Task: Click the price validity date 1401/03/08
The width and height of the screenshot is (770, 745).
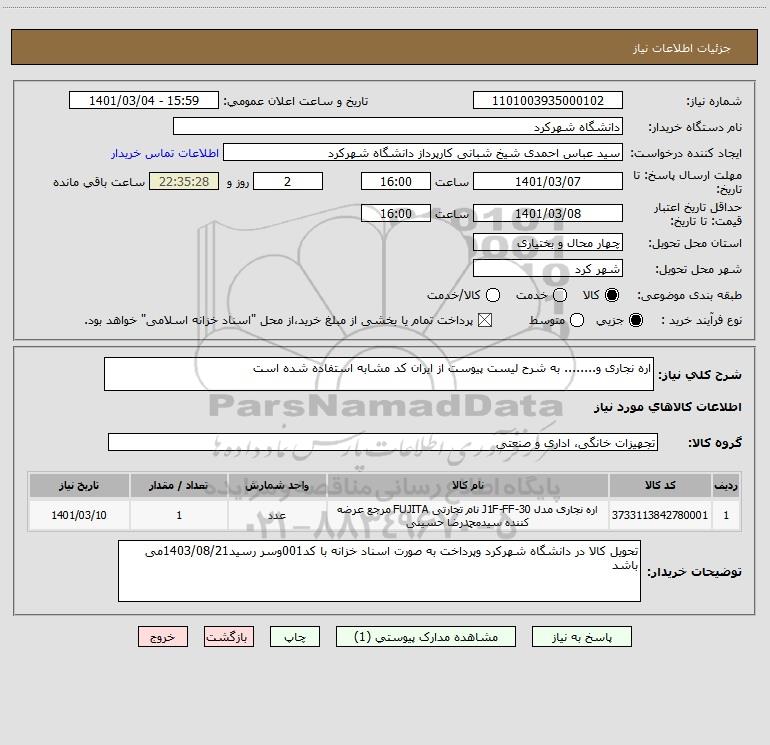Action: click(x=548, y=214)
